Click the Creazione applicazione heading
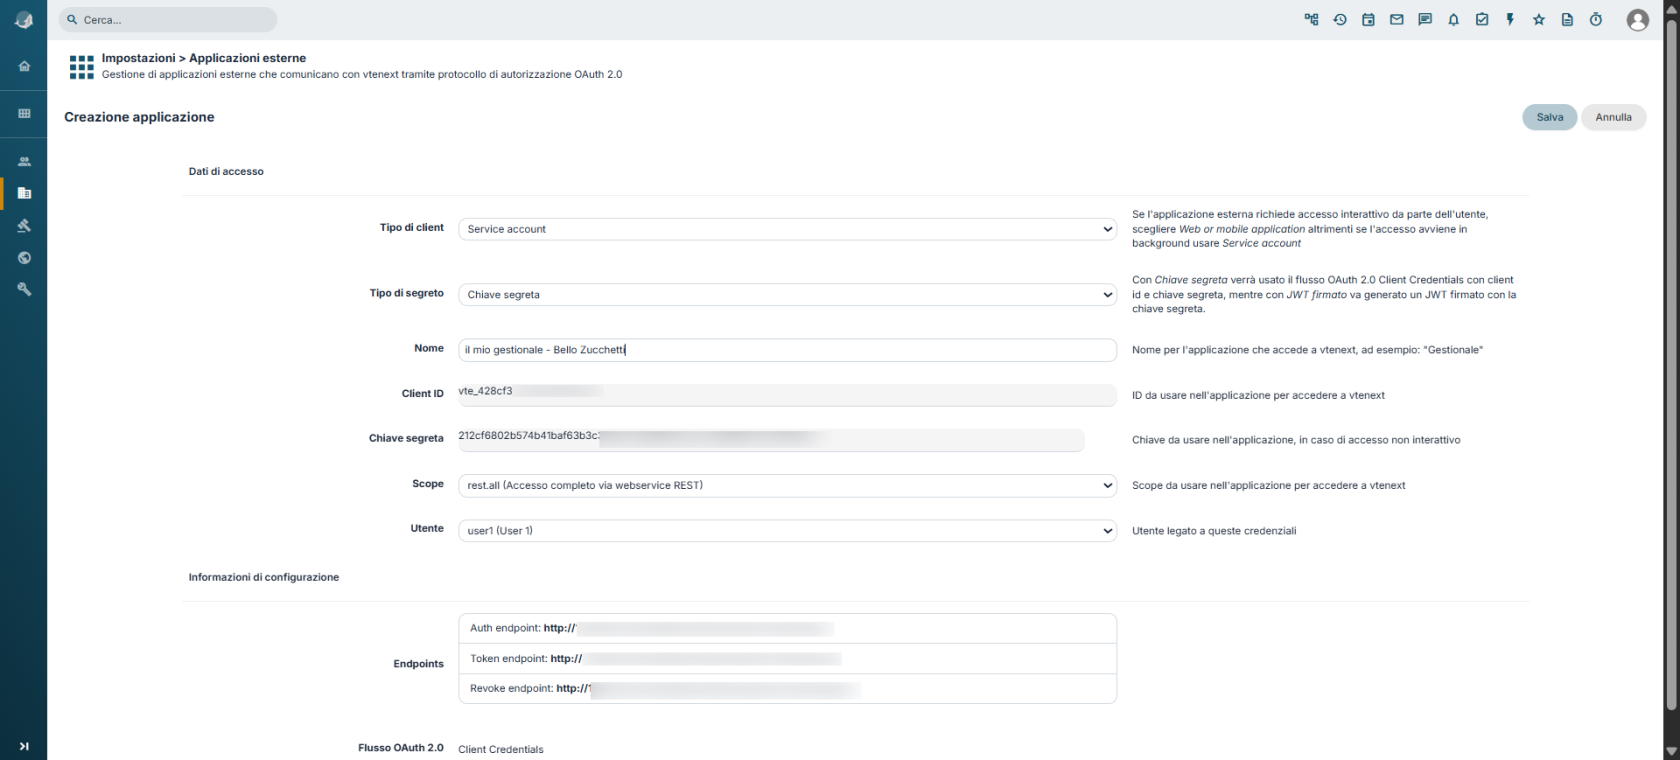Viewport: 1680px width, 760px height. tap(139, 117)
